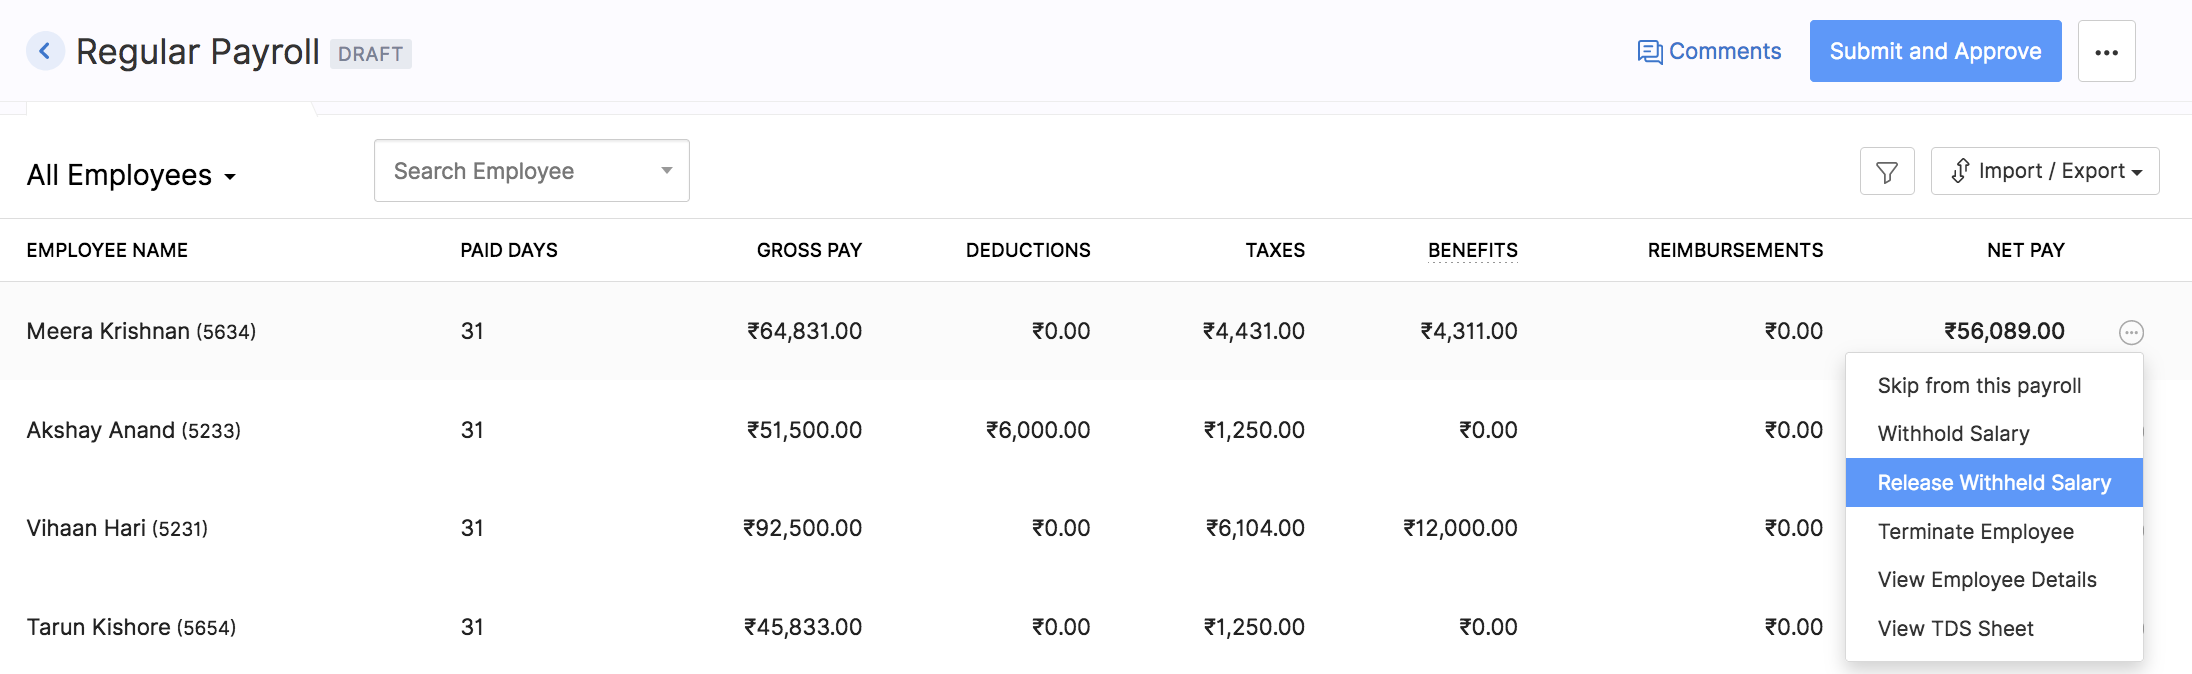Screen dimensions: 2192x674
Task: Choose Terminate Employee menu entry
Action: (x=1975, y=532)
